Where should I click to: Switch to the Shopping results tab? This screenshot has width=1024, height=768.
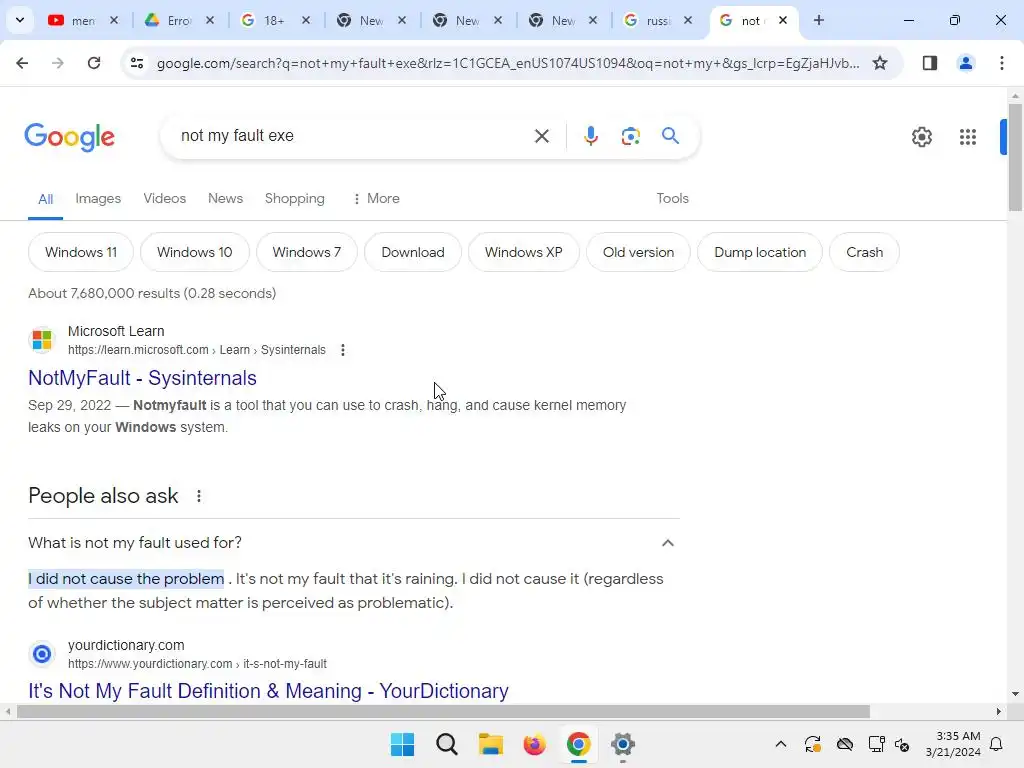point(295,199)
